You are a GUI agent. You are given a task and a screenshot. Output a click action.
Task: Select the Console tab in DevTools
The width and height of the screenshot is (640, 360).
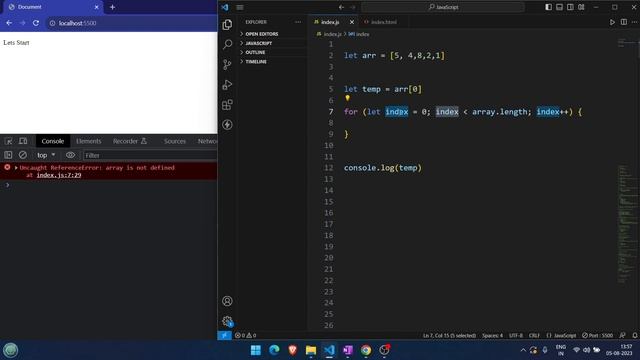(x=53, y=141)
